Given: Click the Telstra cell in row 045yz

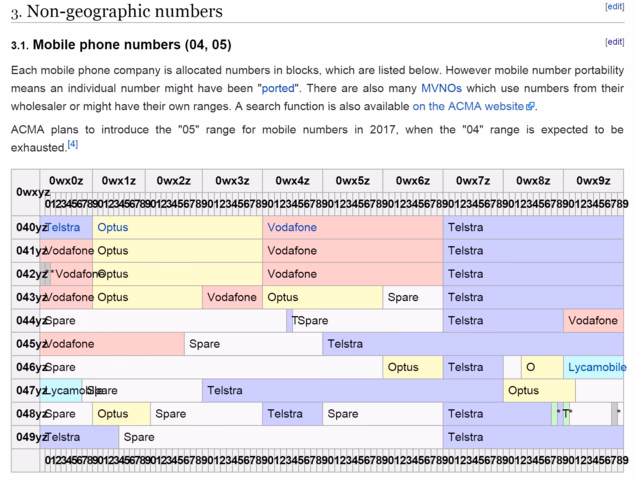Looking at the screenshot, I should click(473, 344).
